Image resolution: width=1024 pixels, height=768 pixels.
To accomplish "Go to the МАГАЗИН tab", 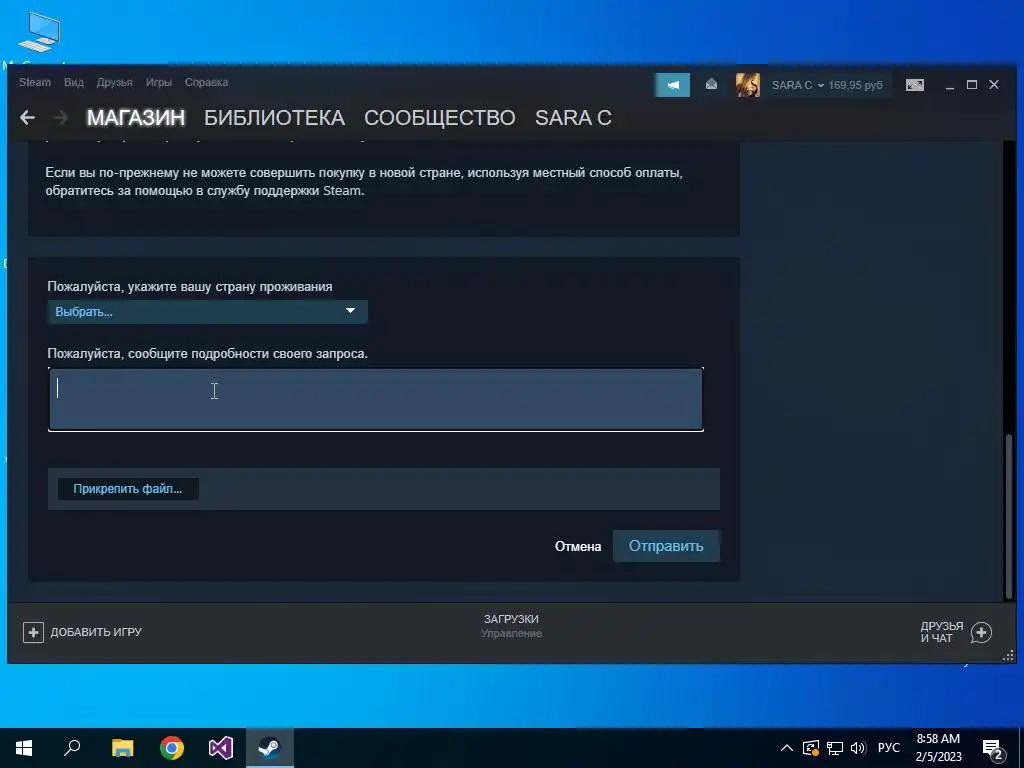I will [x=136, y=118].
